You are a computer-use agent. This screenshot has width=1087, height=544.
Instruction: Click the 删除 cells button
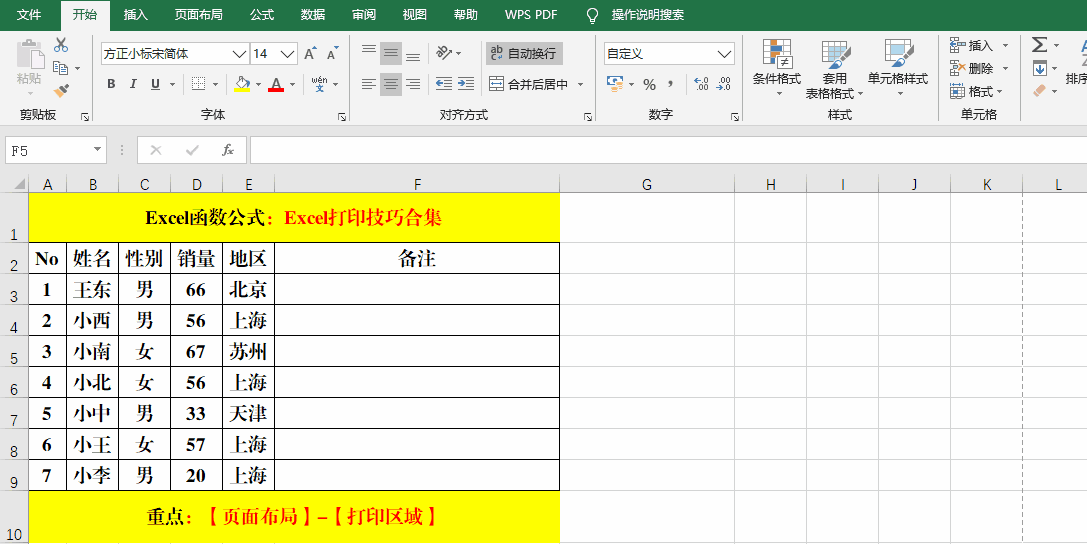[972, 68]
